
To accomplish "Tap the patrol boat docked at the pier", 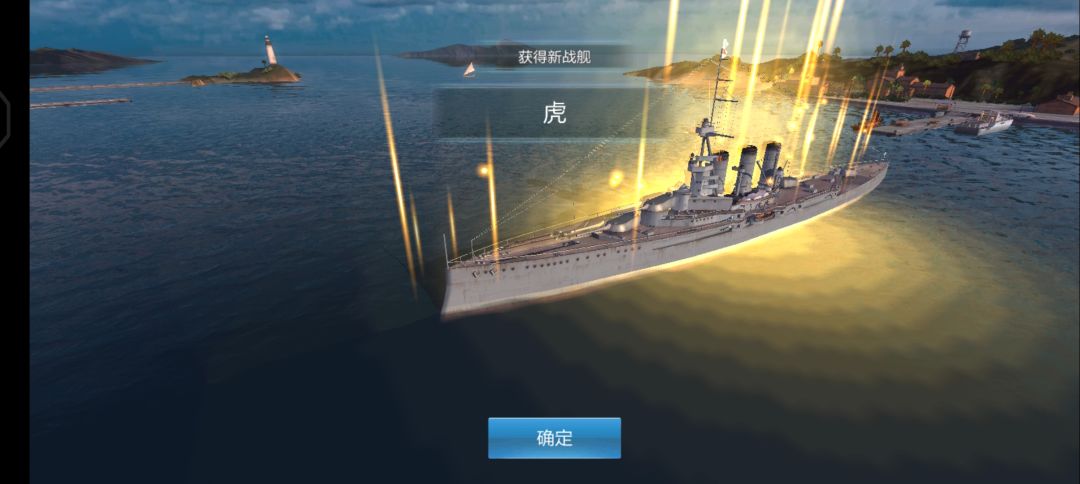I will (x=983, y=123).
